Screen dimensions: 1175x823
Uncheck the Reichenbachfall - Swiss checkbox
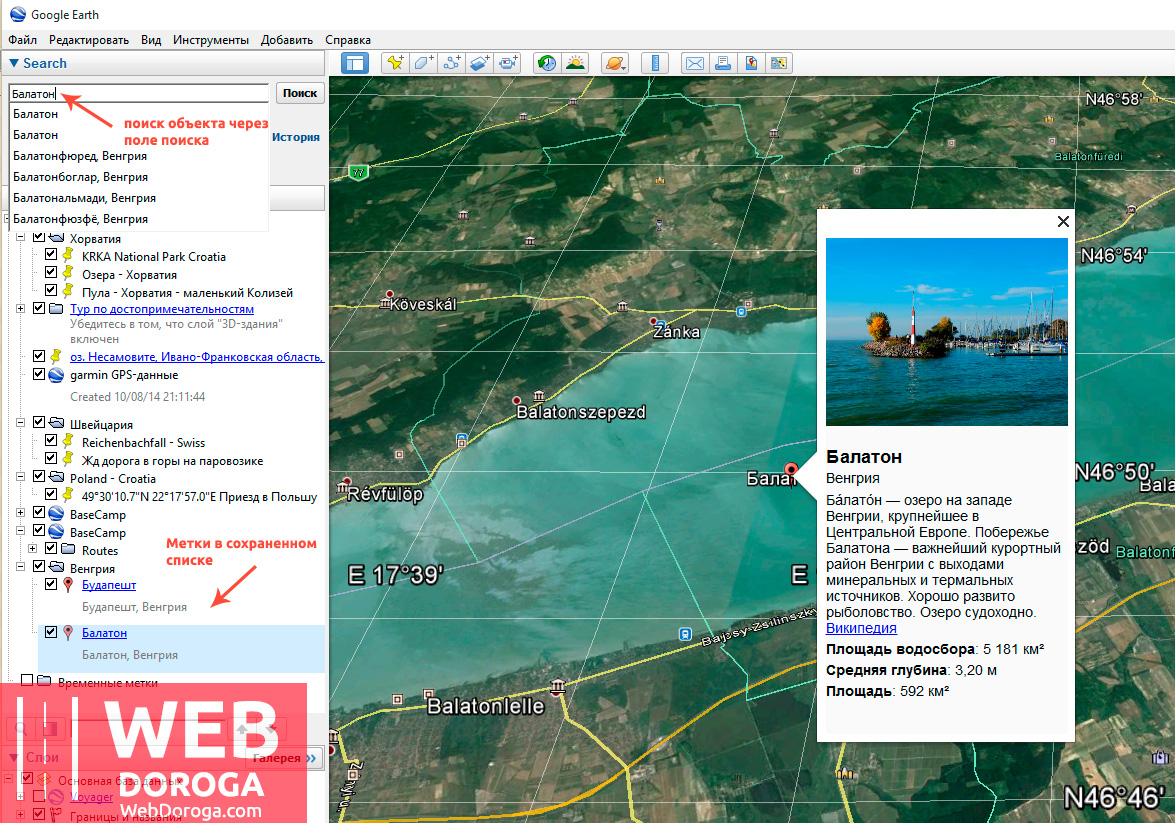[51, 441]
